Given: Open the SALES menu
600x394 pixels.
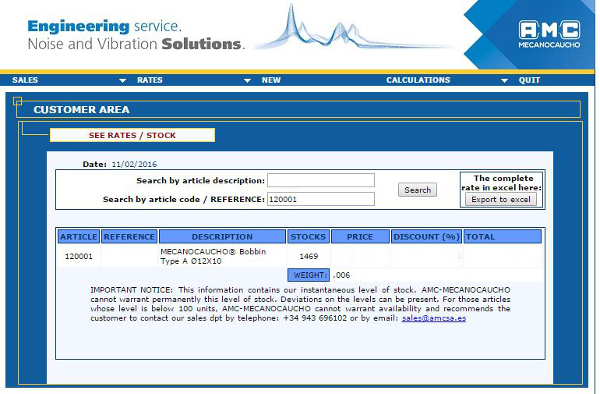Looking at the screenshot, I should pyautogui.click(x=25, y=80).
